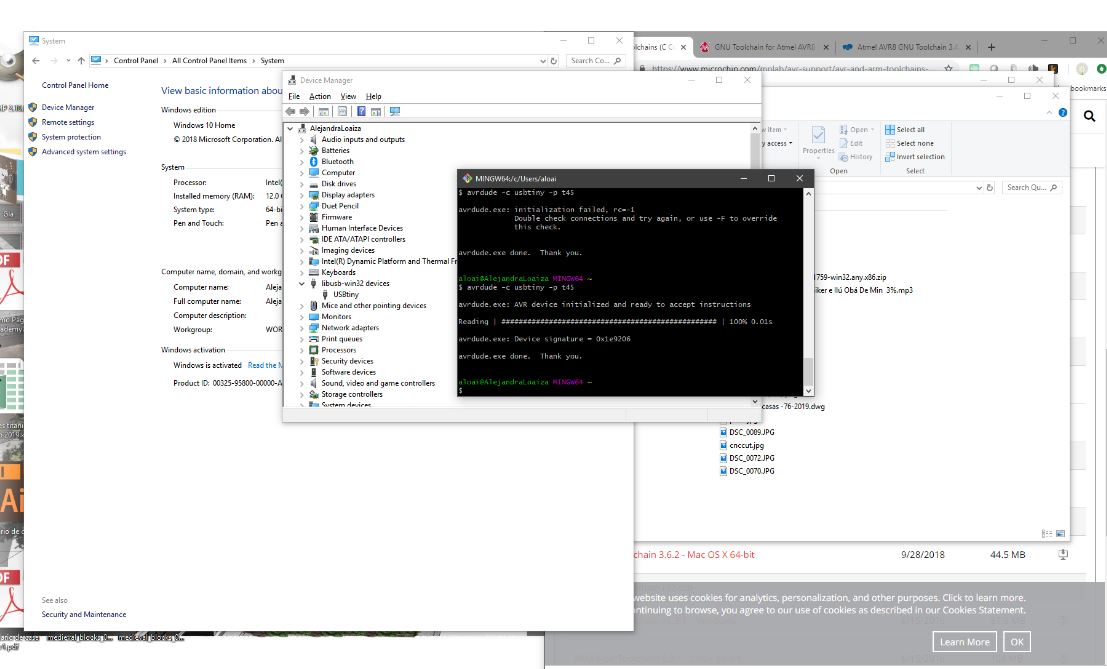The width and height of the screenshot is (1107, 669).
Task: Expand the Network adapters node
Action: coord(301,328)
